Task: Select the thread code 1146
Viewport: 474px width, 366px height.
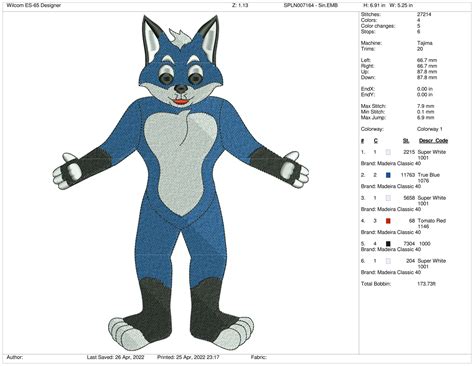Action: pos(423,227)
